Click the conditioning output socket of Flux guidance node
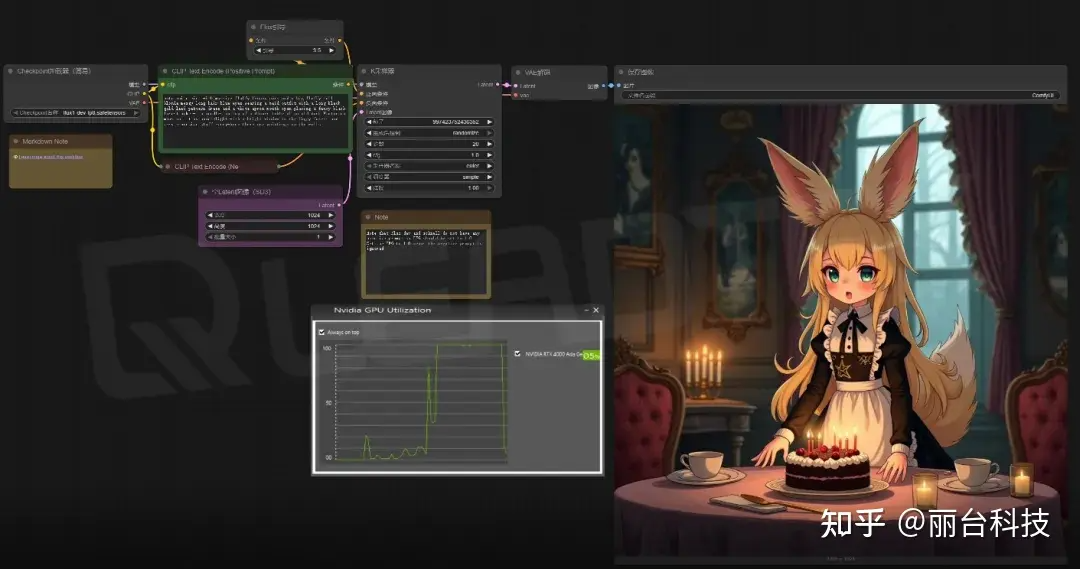This screenshot has height=569, width=1080. [339, 41]
